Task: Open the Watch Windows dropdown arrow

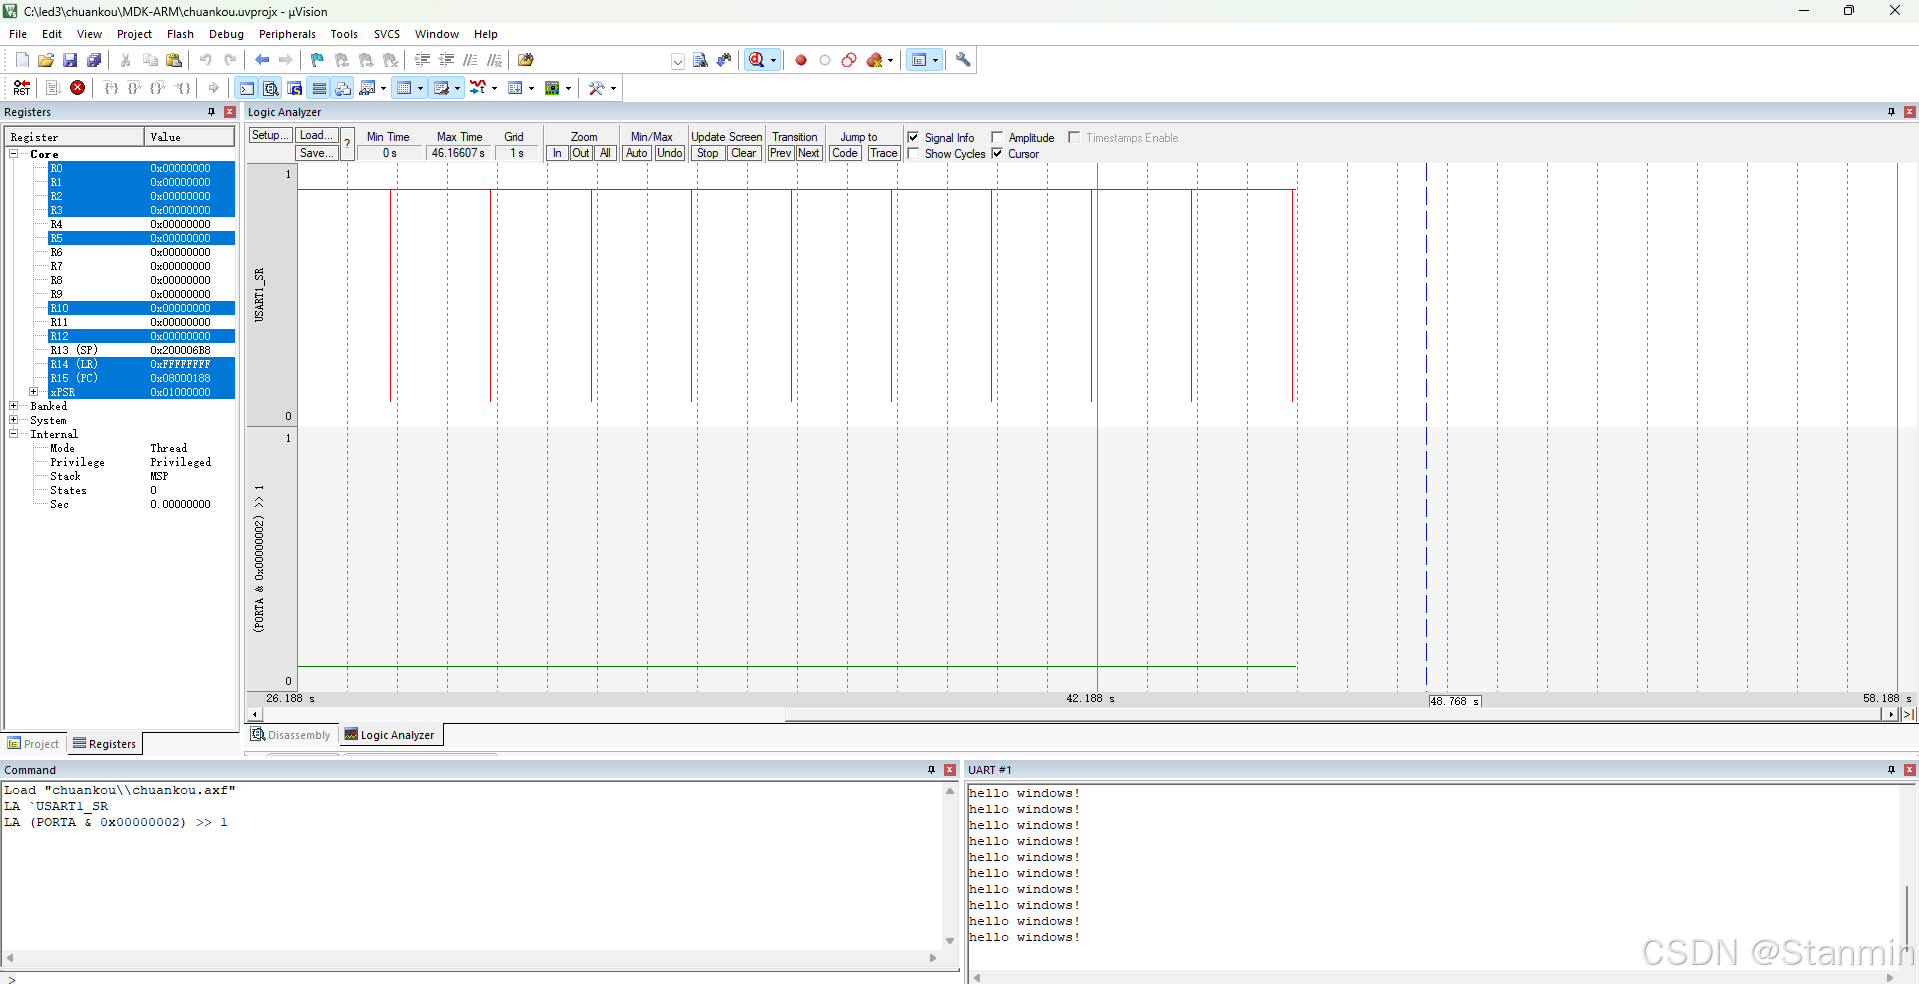Action: (383, 88)
